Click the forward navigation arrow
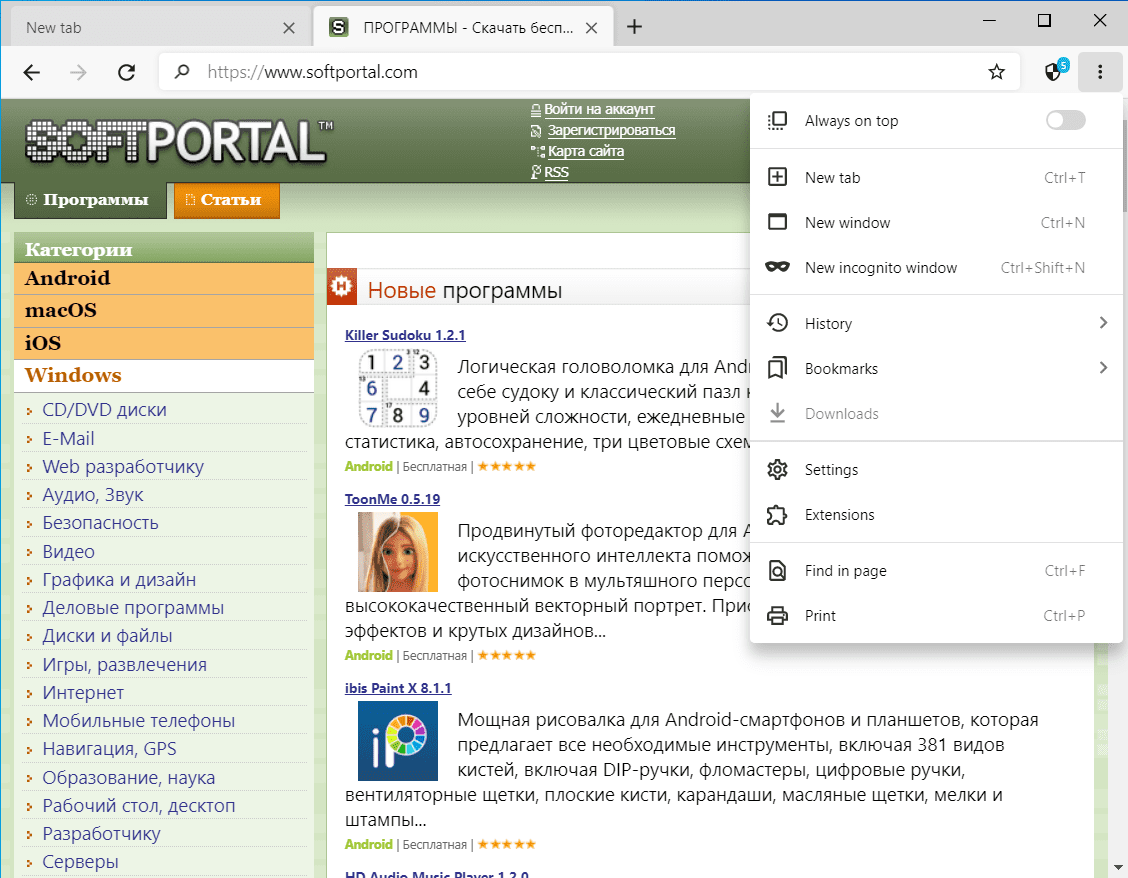The image size is (1128, 878). click(x=78, y=72)
